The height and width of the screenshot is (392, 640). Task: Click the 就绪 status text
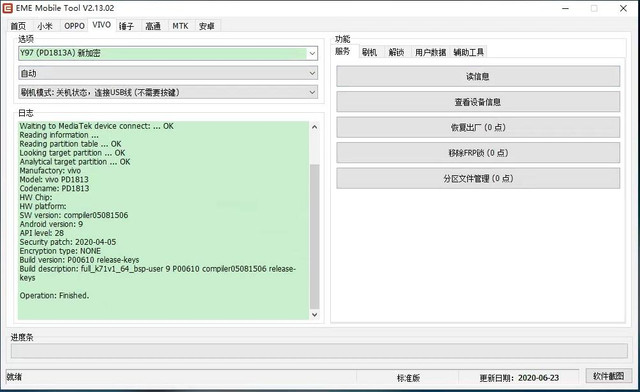(14, 377)
